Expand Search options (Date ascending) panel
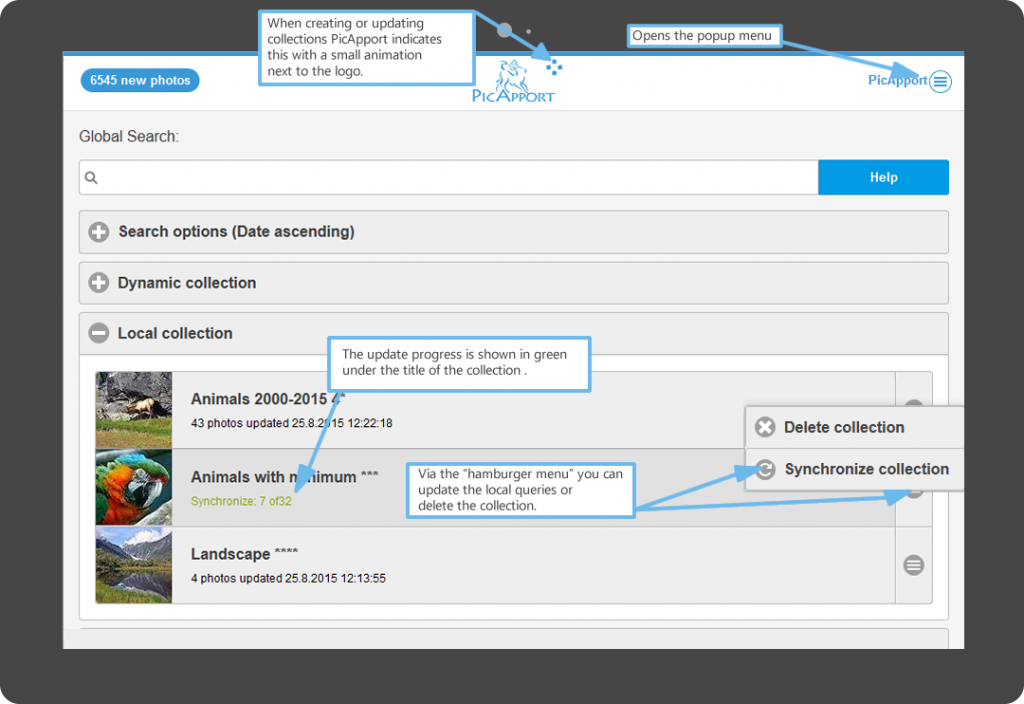Viewport: 1024px width, 704px height. [236, 232]
